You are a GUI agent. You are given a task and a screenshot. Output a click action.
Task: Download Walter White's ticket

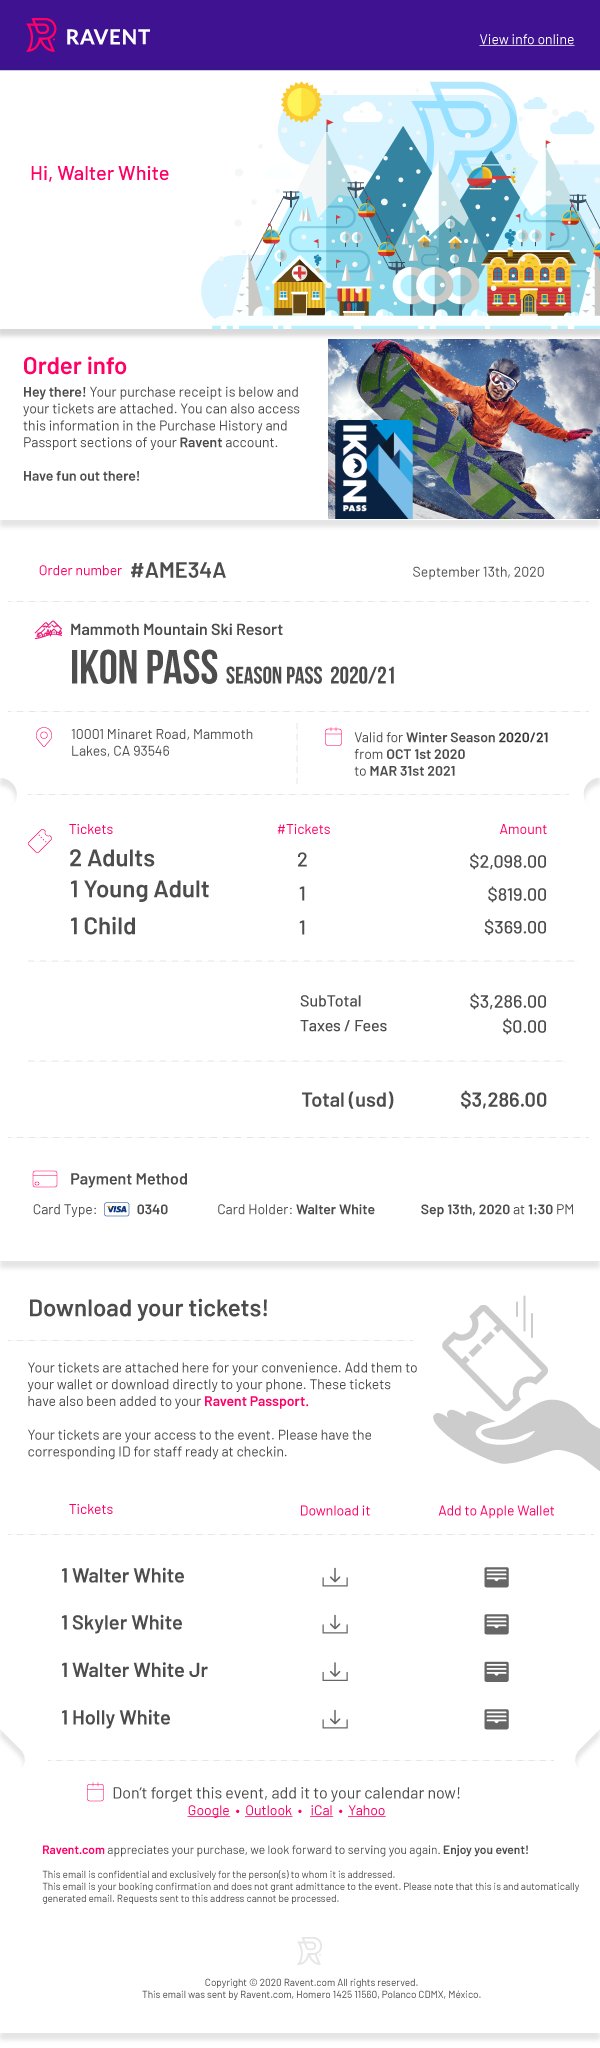click(x=335, y=1577)
